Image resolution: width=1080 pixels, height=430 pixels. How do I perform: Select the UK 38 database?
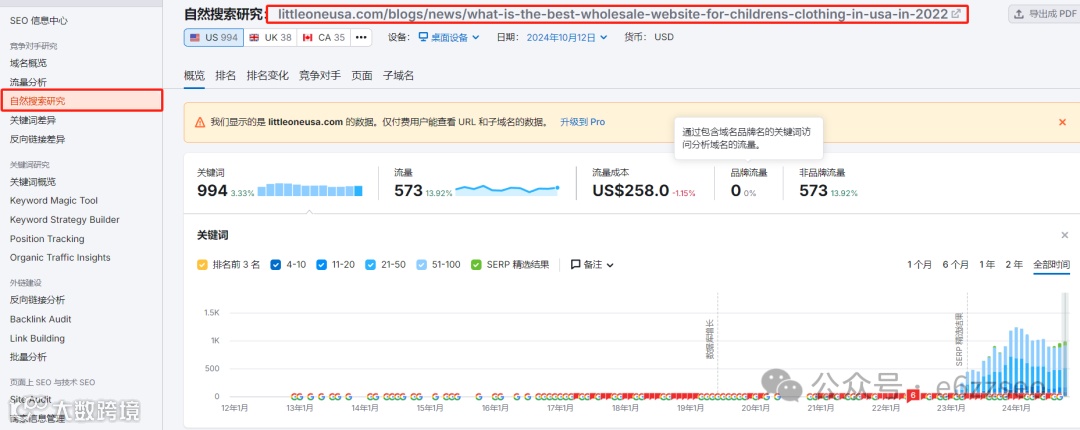tap(271, 37)
